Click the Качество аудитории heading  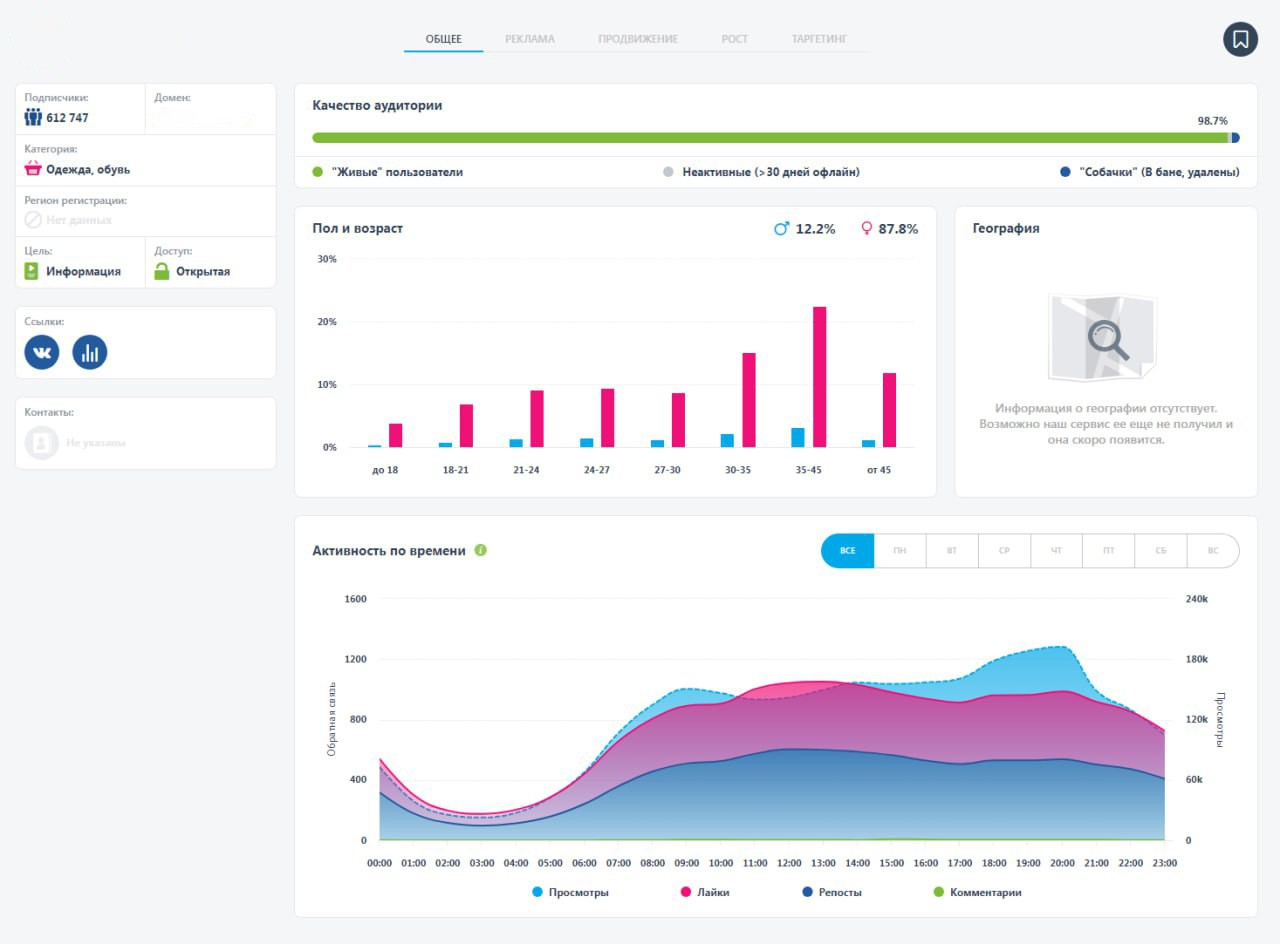(x=377, y=105)
